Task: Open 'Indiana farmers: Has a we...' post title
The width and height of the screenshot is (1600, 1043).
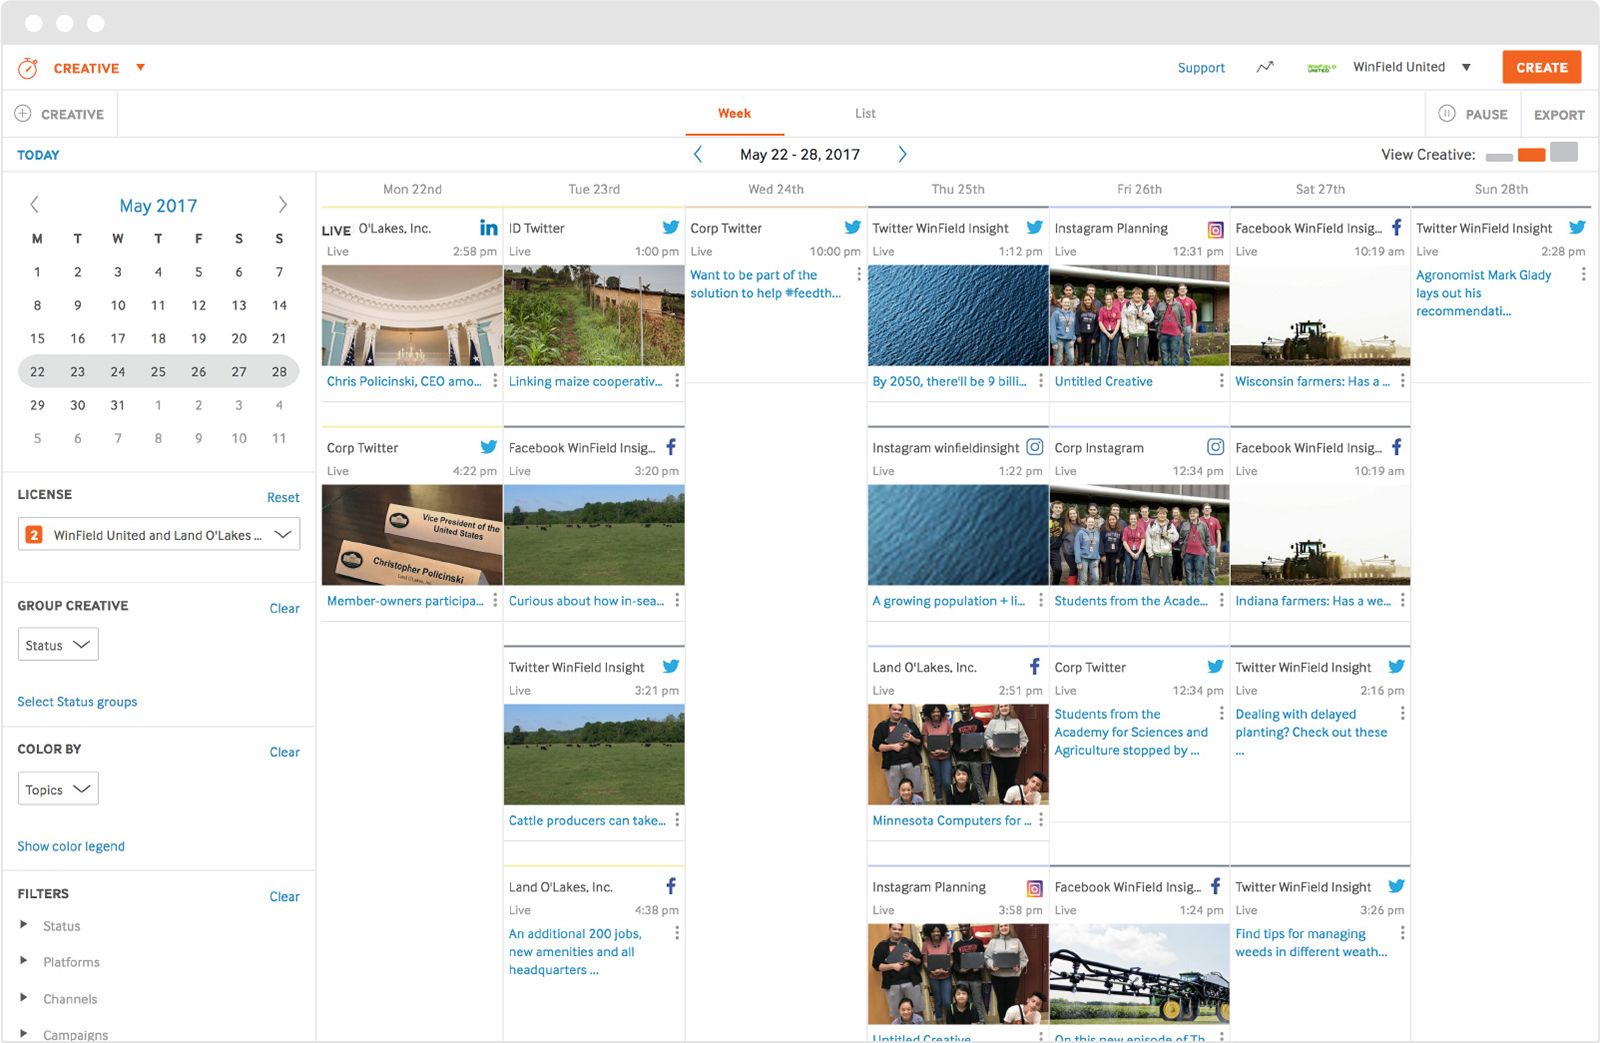Action: coord(1312,601)
